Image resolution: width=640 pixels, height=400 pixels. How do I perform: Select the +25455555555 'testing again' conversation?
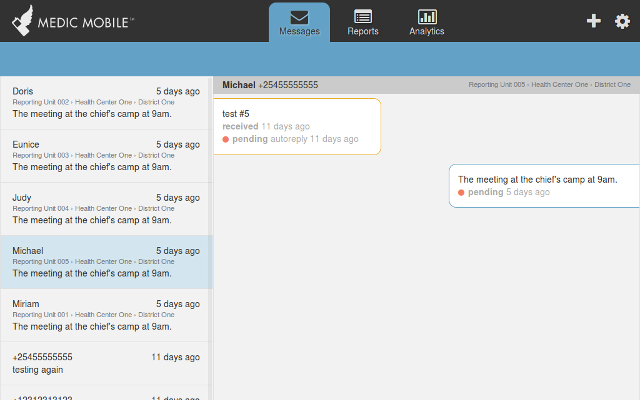pyautogui.click(x=106, y=363)
